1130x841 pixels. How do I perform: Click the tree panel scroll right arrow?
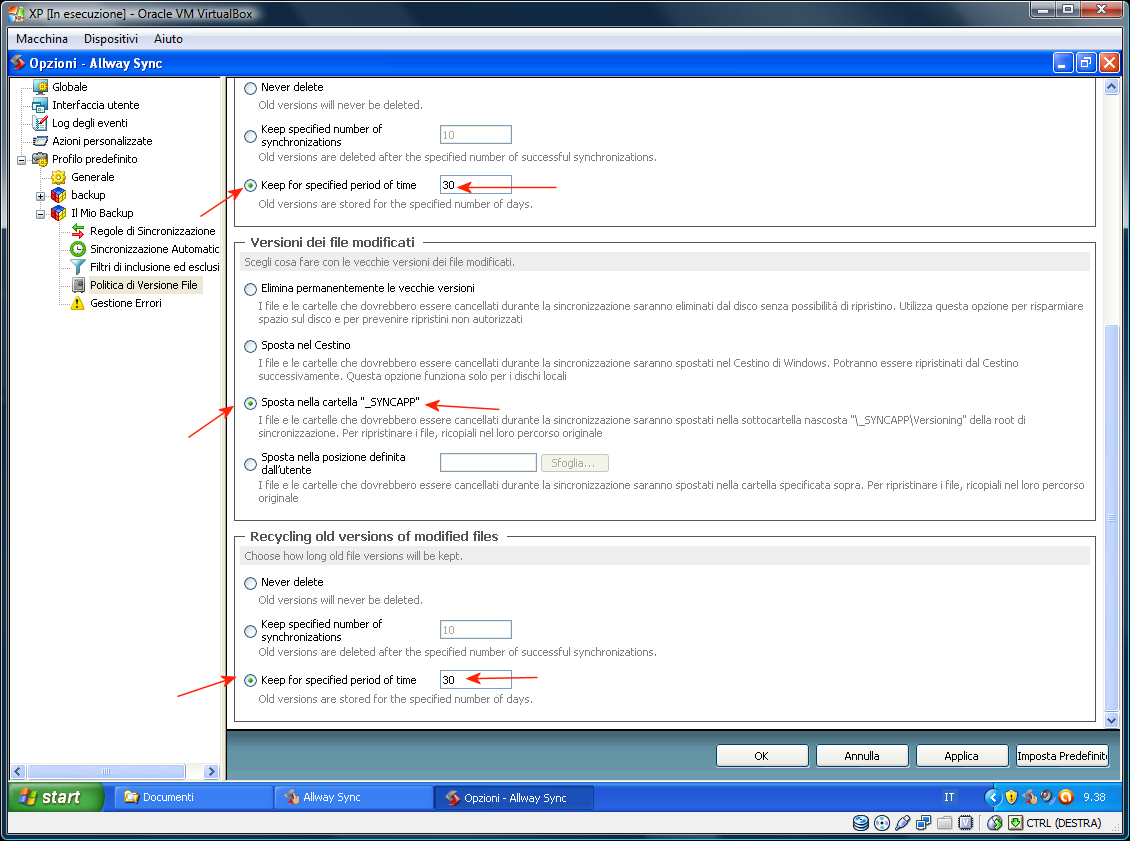pyautogui.click(x=211, y=771)
